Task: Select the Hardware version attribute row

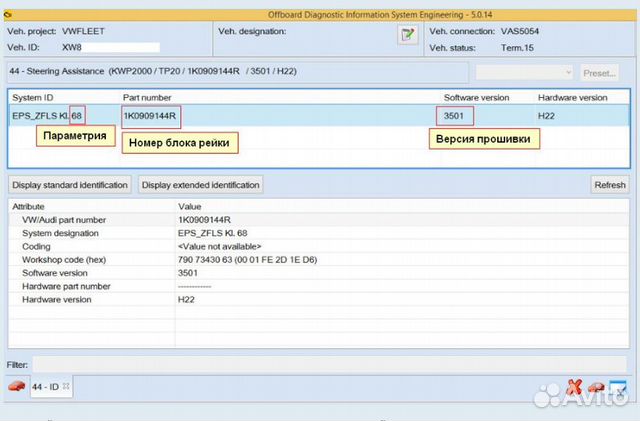Action: coord(318,299)
